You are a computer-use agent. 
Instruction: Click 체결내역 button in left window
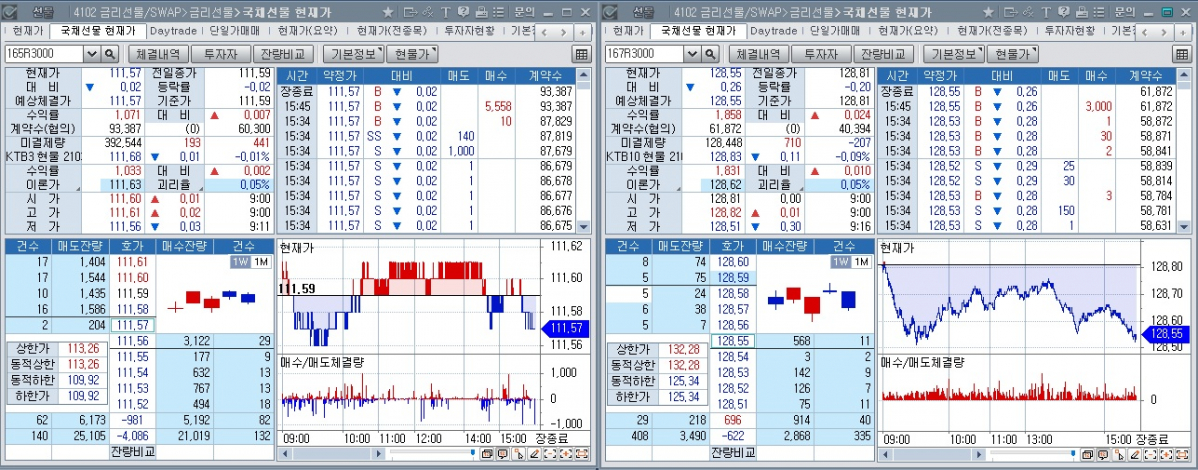(x=157, y=53)
